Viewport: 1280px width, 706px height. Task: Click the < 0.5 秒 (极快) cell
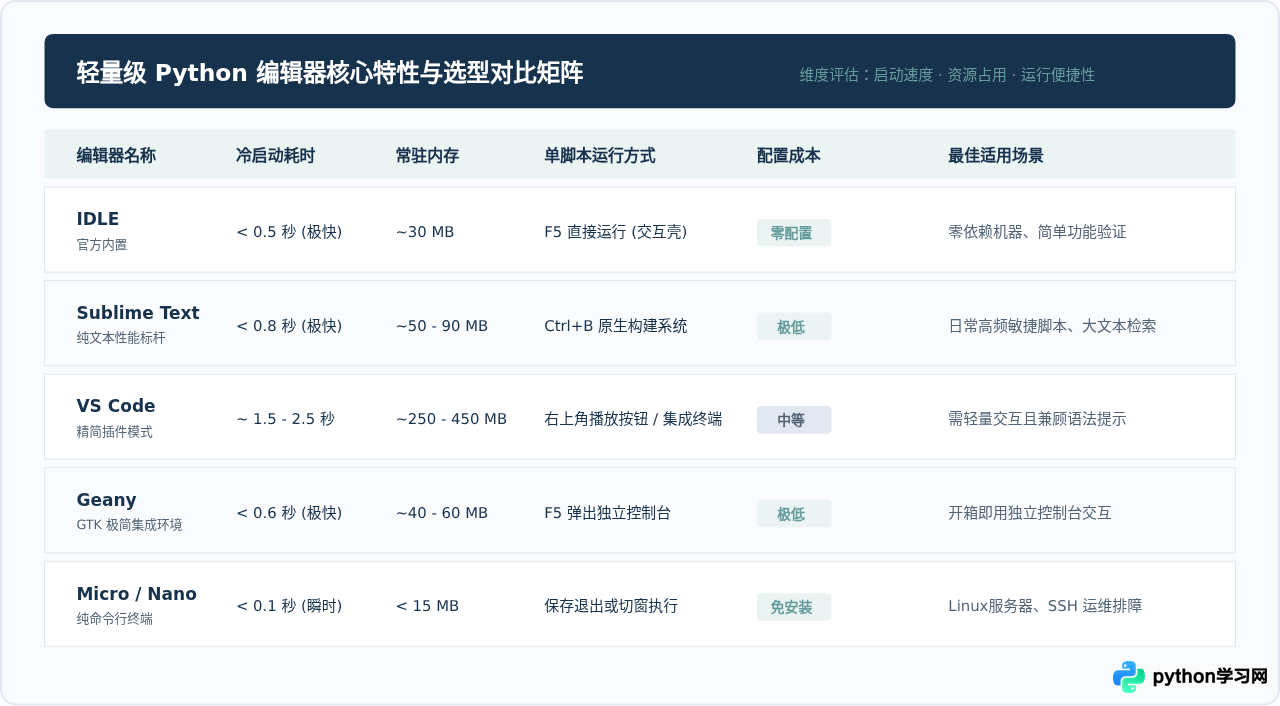(289, 232)
